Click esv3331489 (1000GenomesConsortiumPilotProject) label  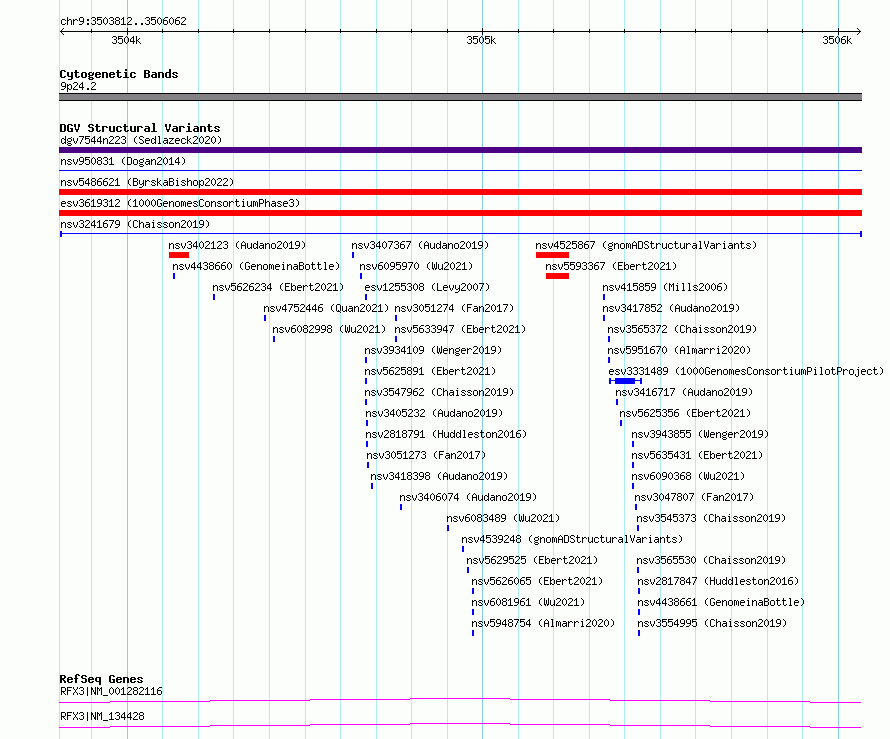[746, 371]
